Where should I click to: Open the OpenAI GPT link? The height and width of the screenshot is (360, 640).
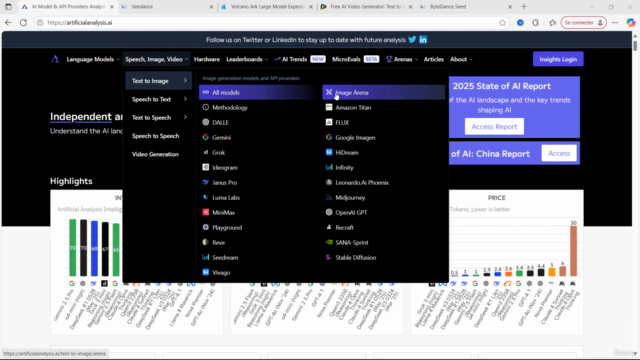351,212
